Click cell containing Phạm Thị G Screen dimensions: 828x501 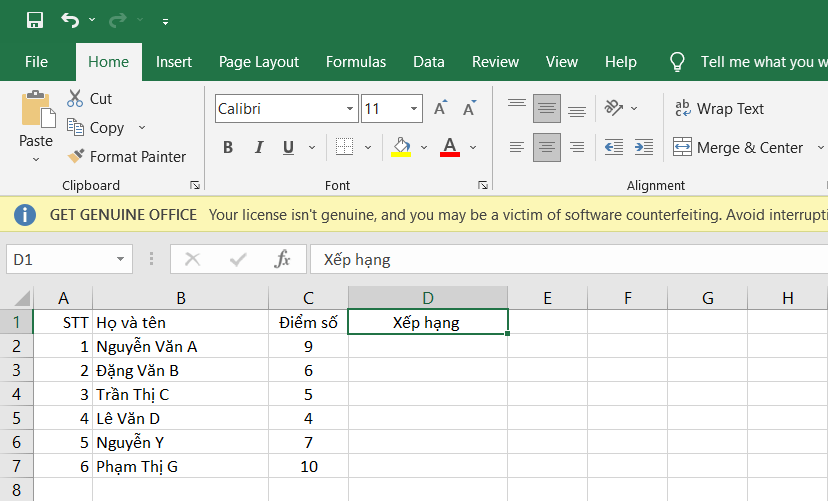click(x=181, y=466)
